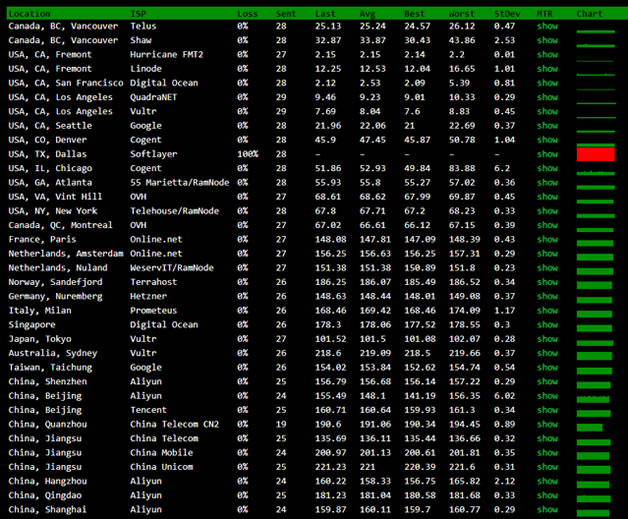Show MTR for China Telecom CN2 Quanzhou

click(x=547, y=424)
